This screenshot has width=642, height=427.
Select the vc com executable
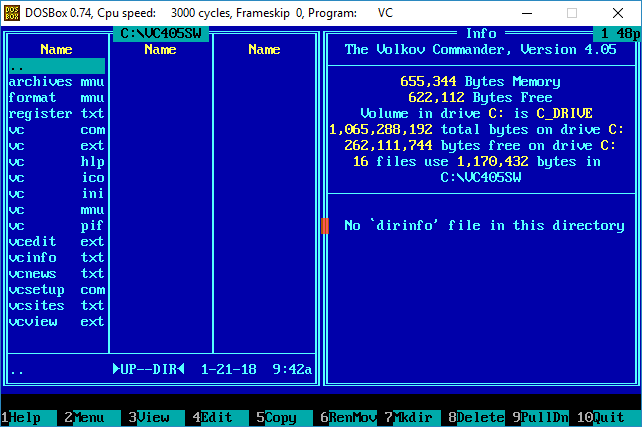click(56, 130)
